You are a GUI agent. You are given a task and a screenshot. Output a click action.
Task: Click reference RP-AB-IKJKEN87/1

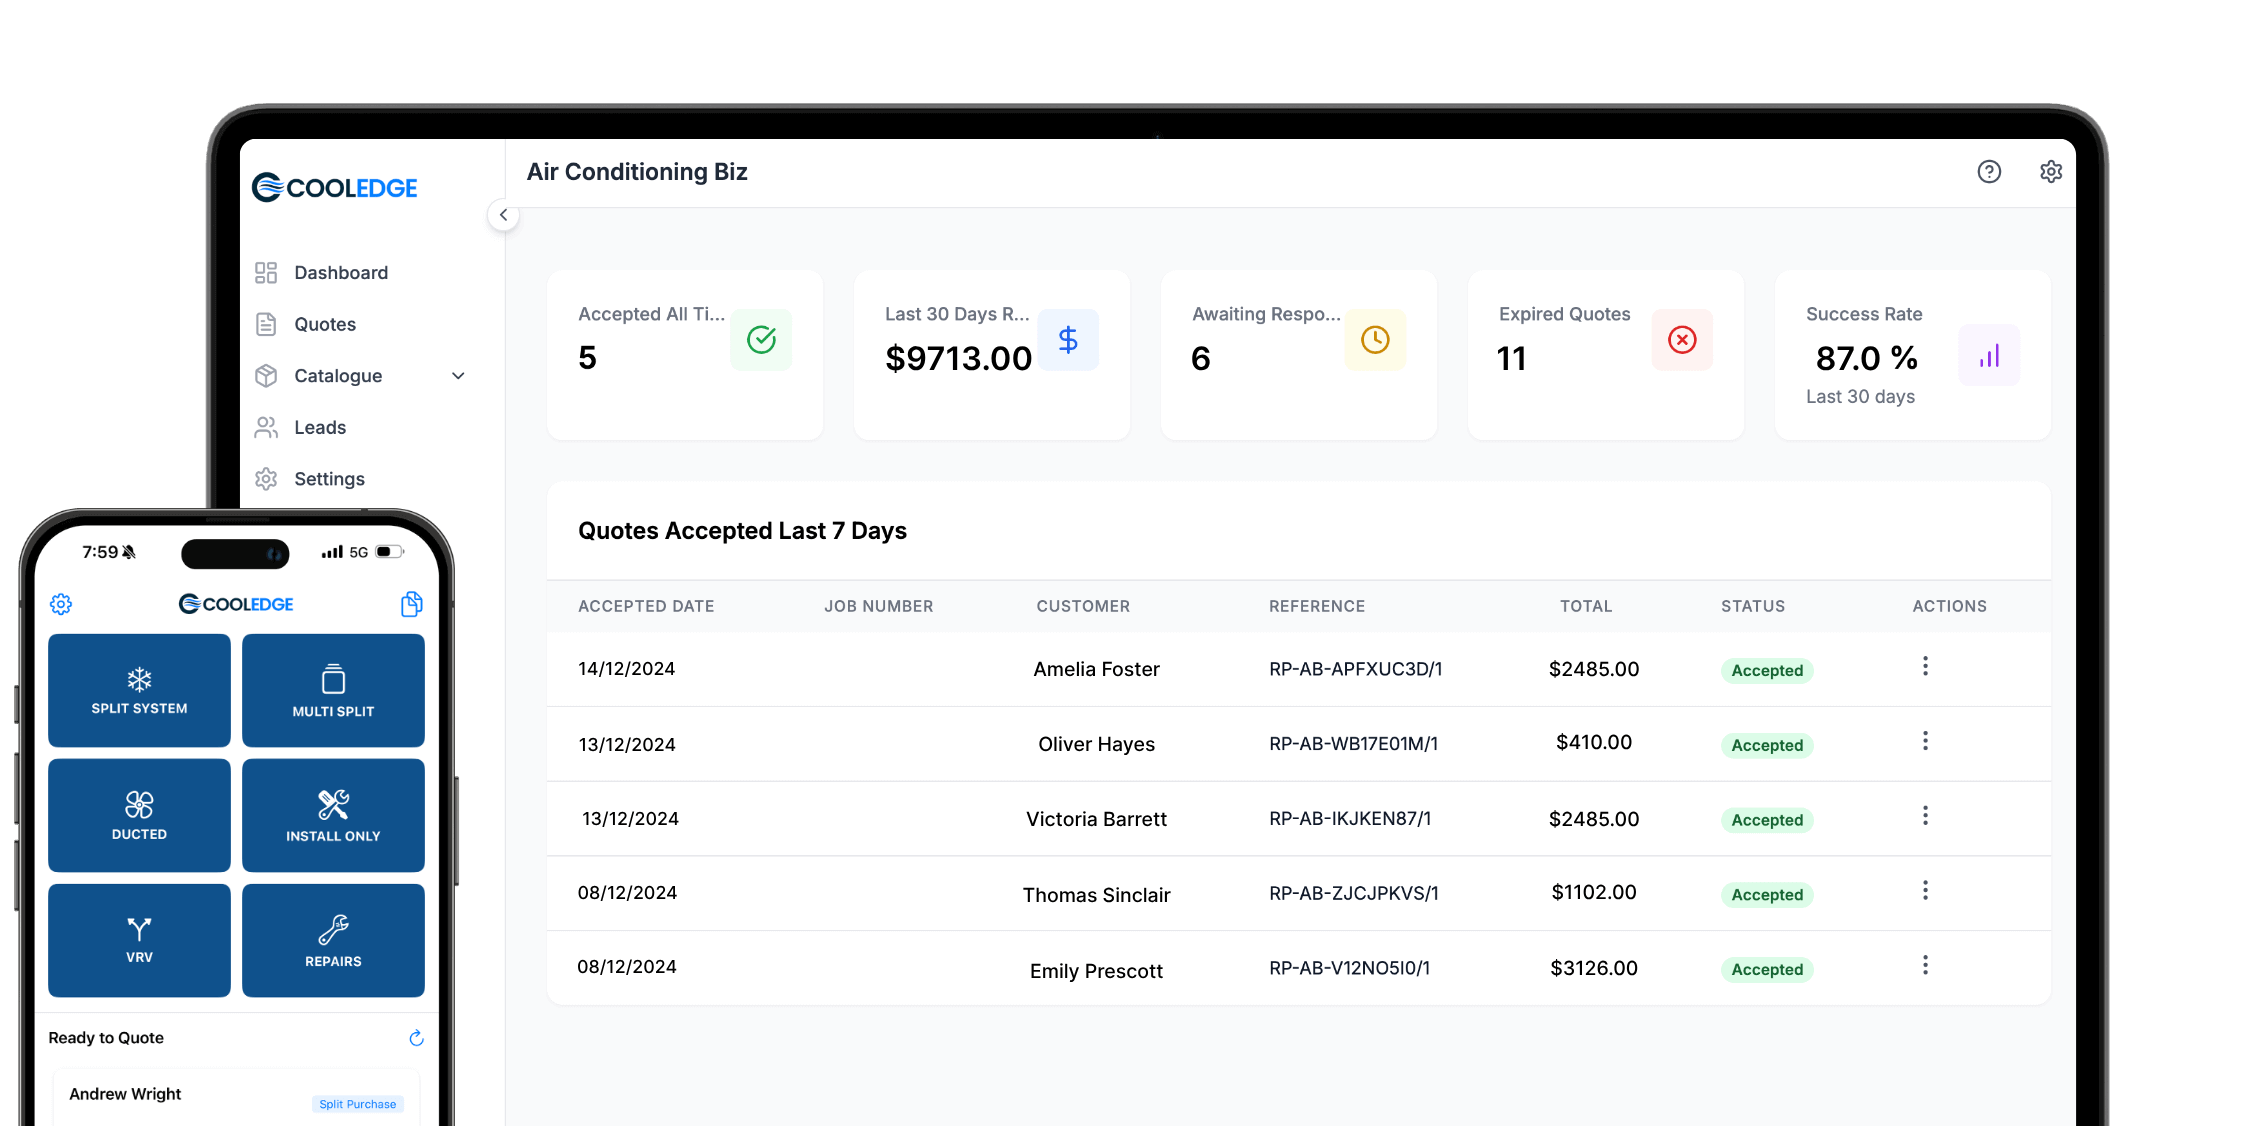pos(1350,819)
